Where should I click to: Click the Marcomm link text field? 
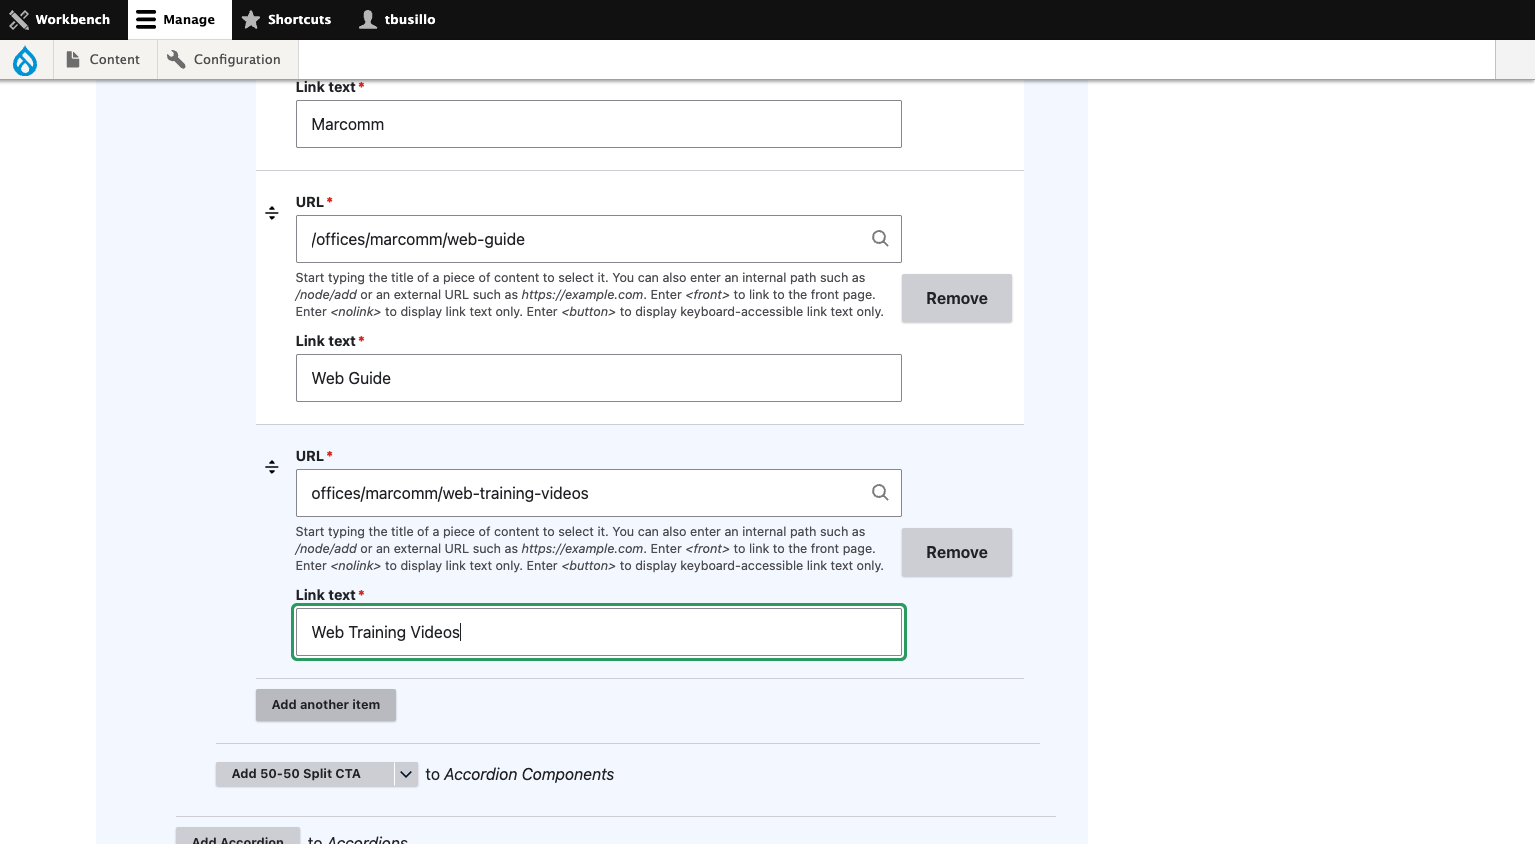click(598, 124)
